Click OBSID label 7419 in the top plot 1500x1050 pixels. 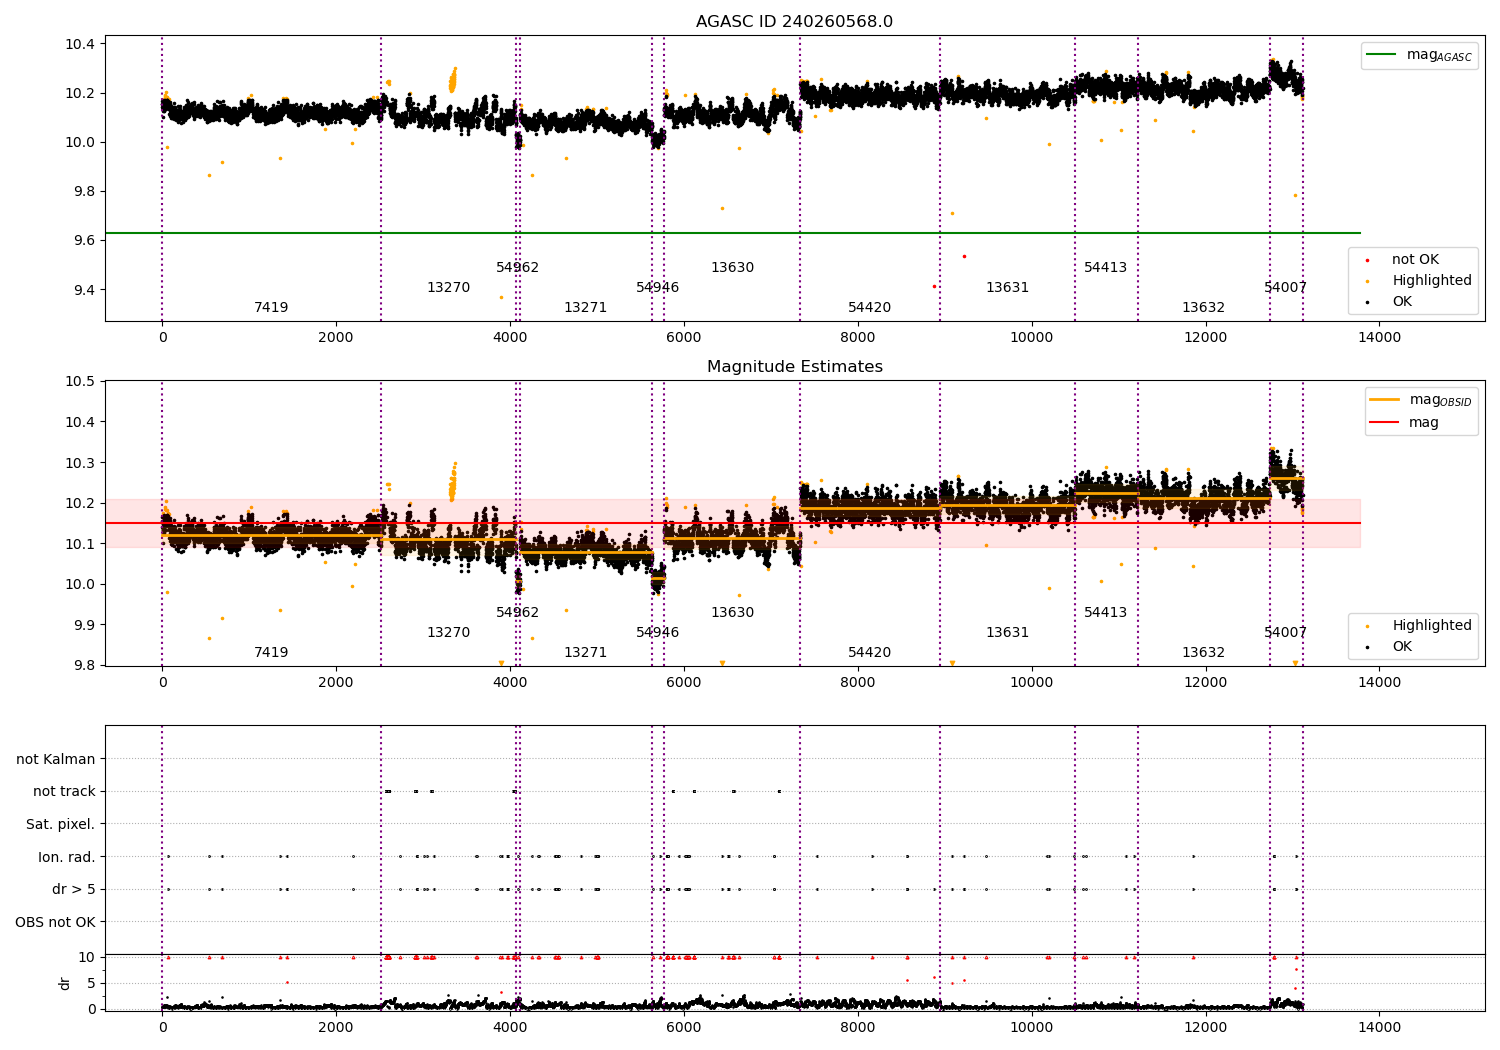tap(271, 308)
